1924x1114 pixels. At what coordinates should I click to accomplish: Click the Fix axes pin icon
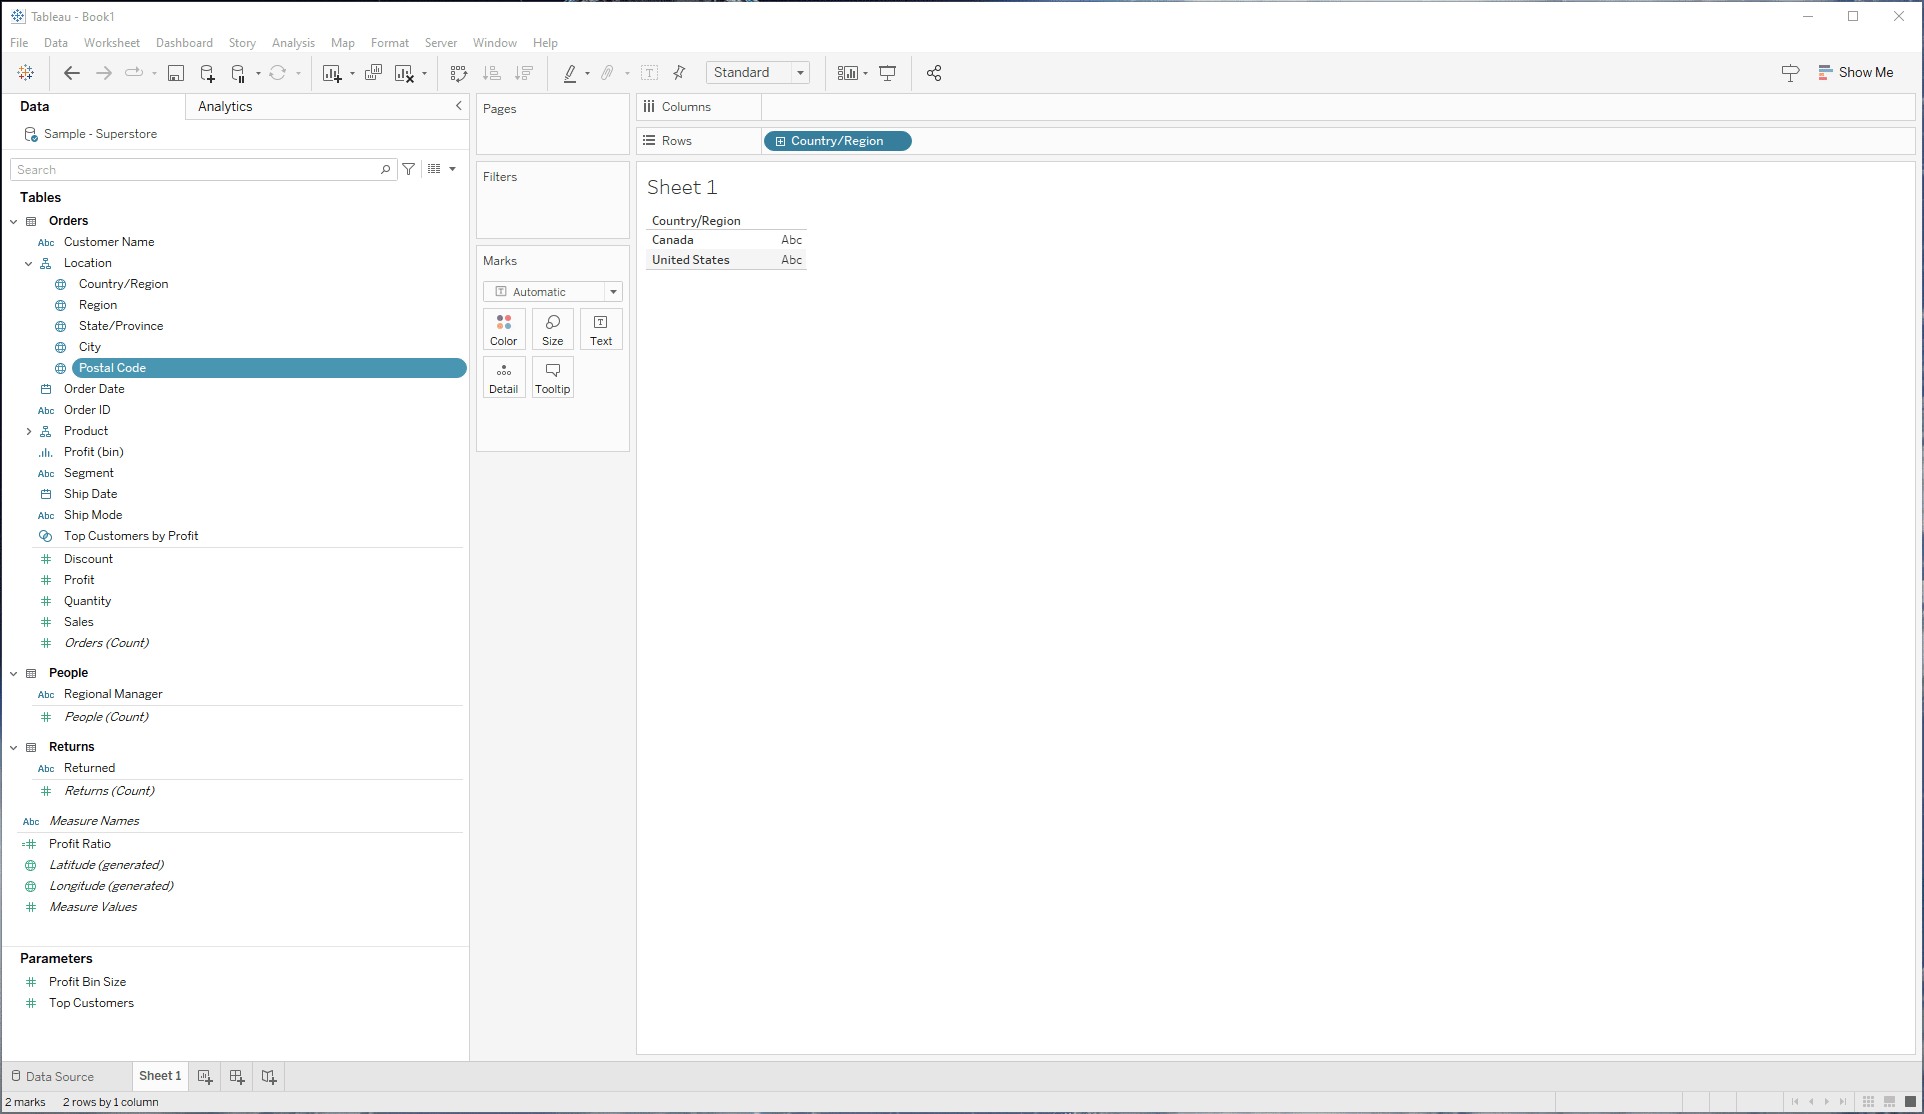click(x=679, y=73)
